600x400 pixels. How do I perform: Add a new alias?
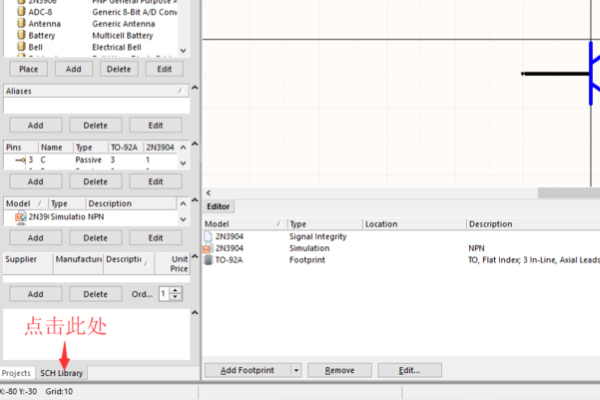coord(36,125)
